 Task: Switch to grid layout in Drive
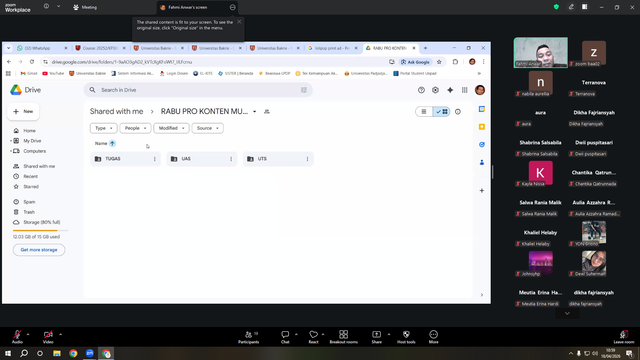[442, 111]
